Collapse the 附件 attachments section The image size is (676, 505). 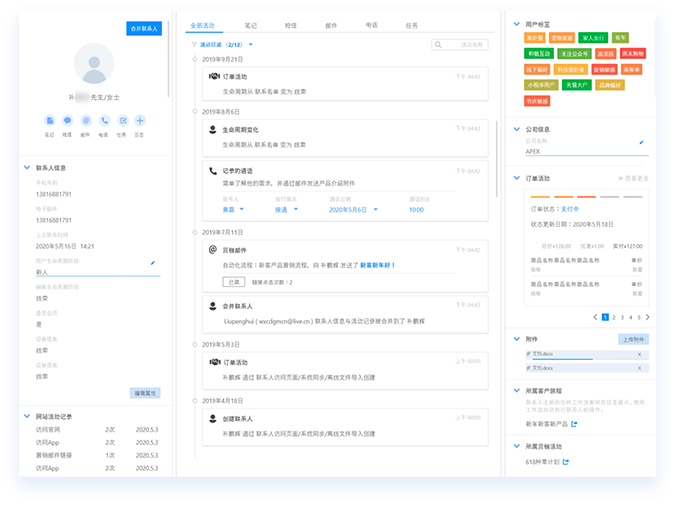516,339
